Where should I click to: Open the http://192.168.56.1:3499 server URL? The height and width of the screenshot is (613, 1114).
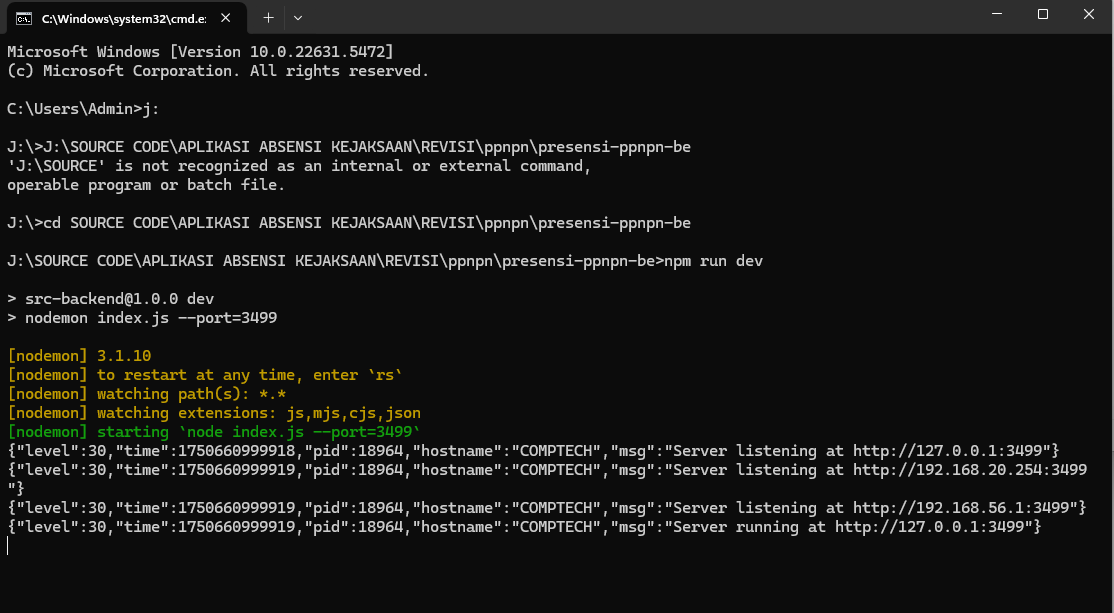(964, 508)
